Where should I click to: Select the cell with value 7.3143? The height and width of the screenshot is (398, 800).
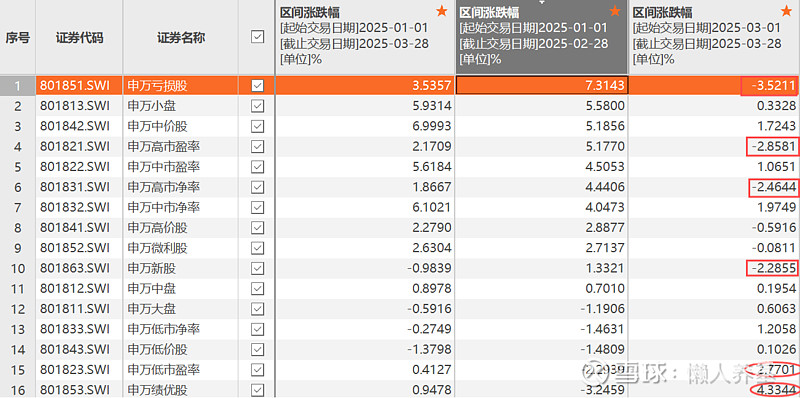(542, 86)
